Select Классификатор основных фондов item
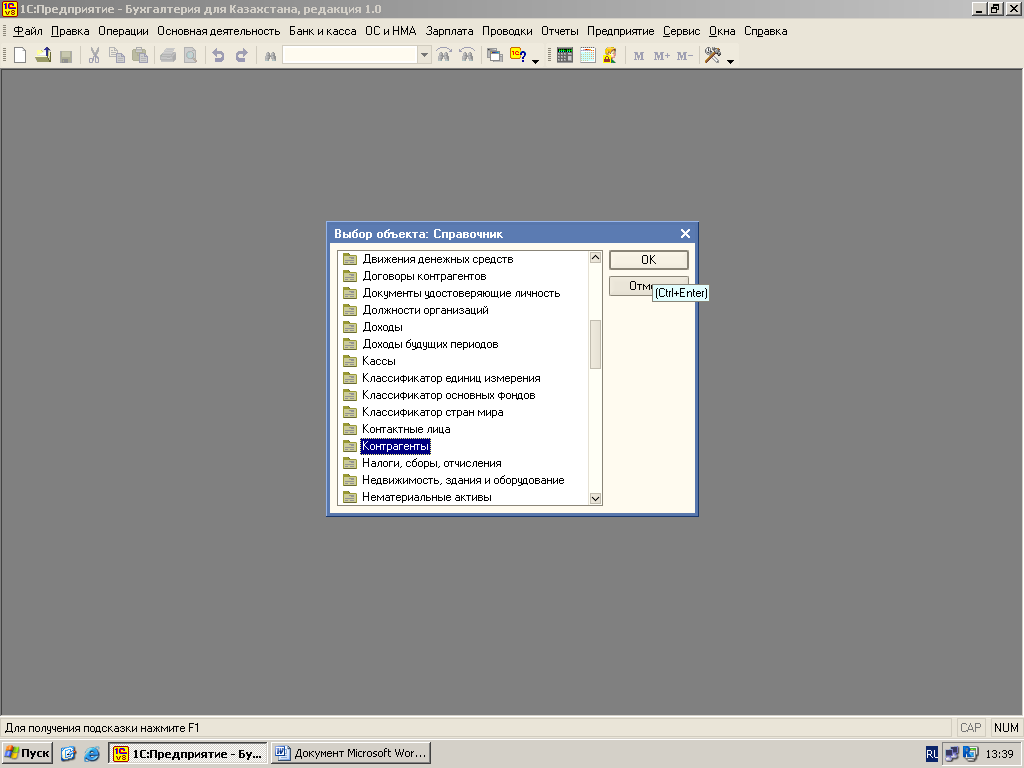This screenshot has width=1024, height=768. (x=448, y=395)
